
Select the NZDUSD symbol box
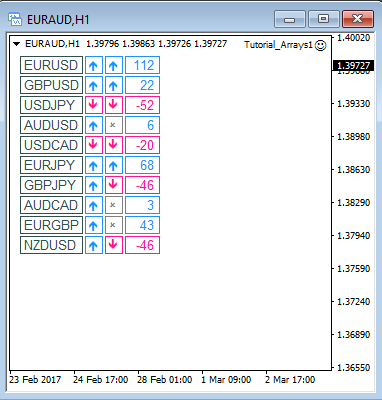tap(51, 245)
